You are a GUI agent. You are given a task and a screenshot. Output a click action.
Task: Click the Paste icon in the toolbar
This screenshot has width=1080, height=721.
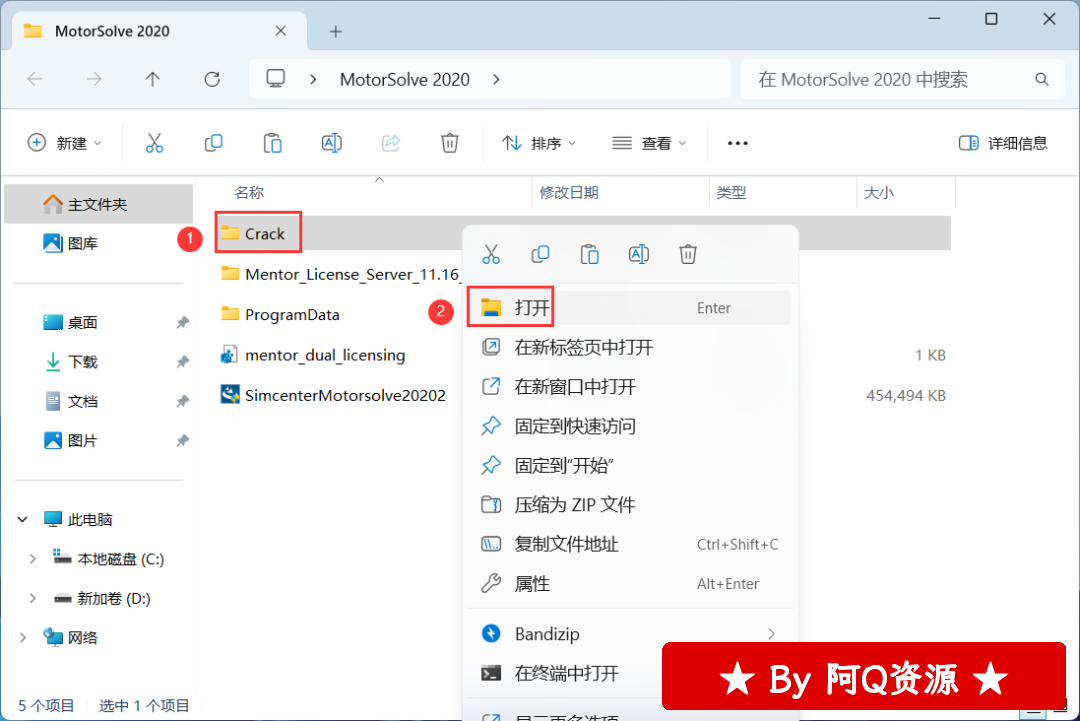[273, 143]
